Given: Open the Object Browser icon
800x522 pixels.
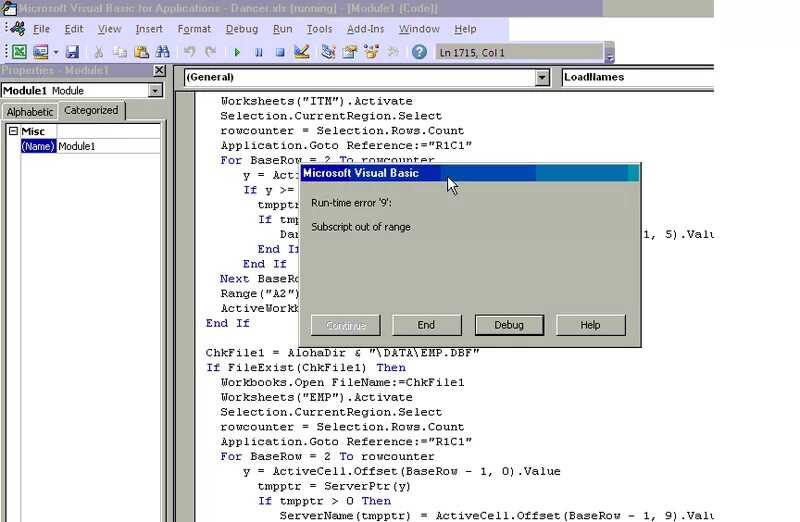Looking at the screenshot, I should pyautogui.click(x=371, y=52).
